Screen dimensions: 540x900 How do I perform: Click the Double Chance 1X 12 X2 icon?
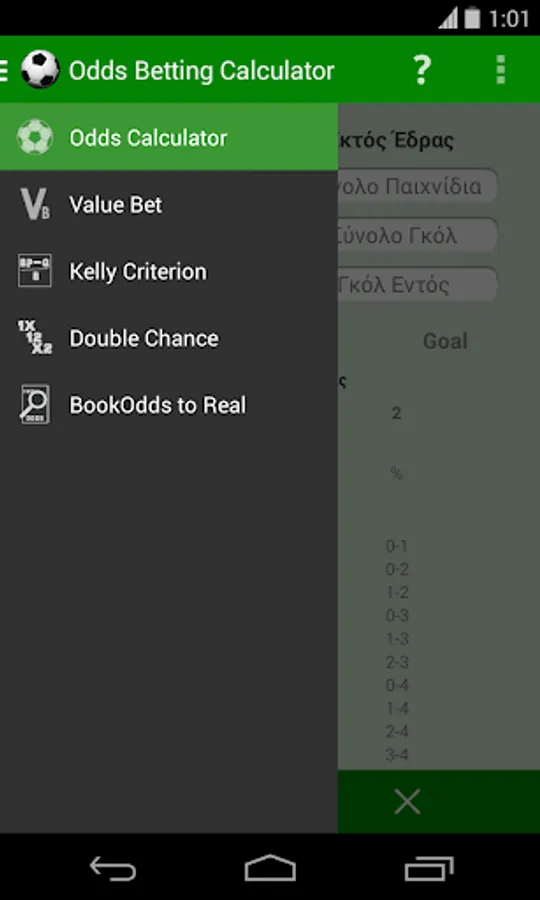click(34, 338)
